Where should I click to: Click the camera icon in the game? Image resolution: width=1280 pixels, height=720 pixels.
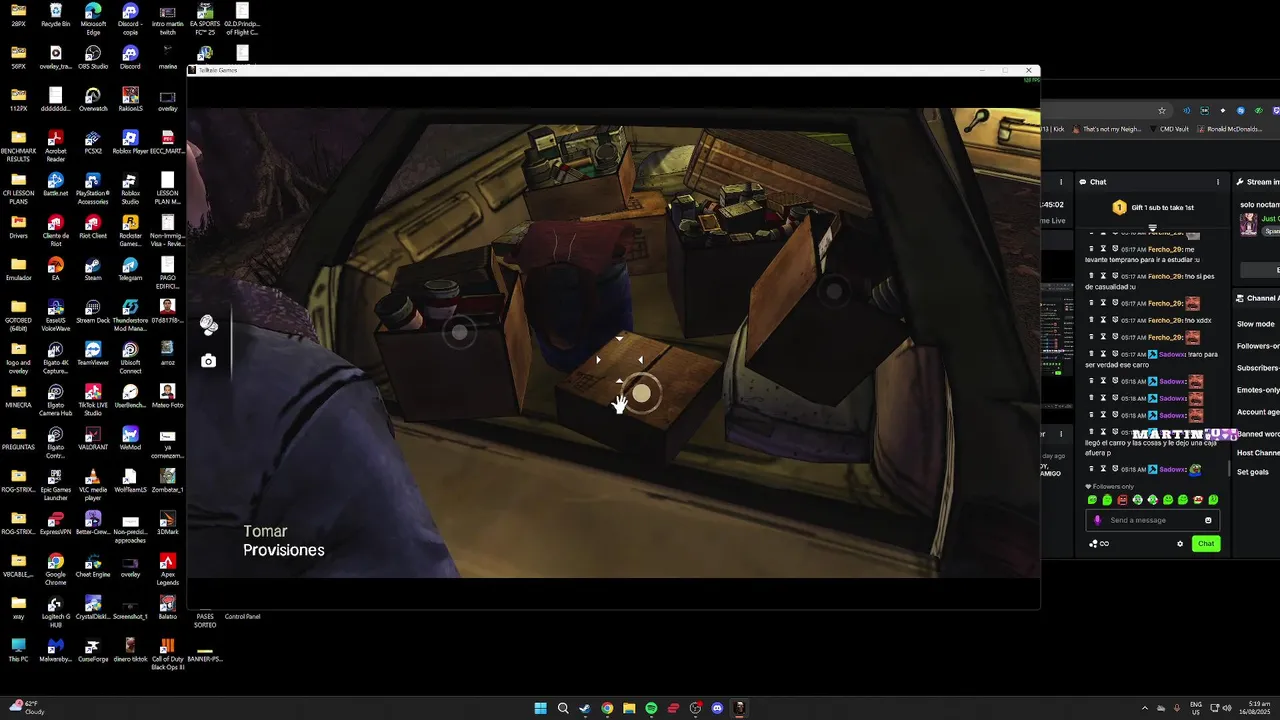pos(208,361)
